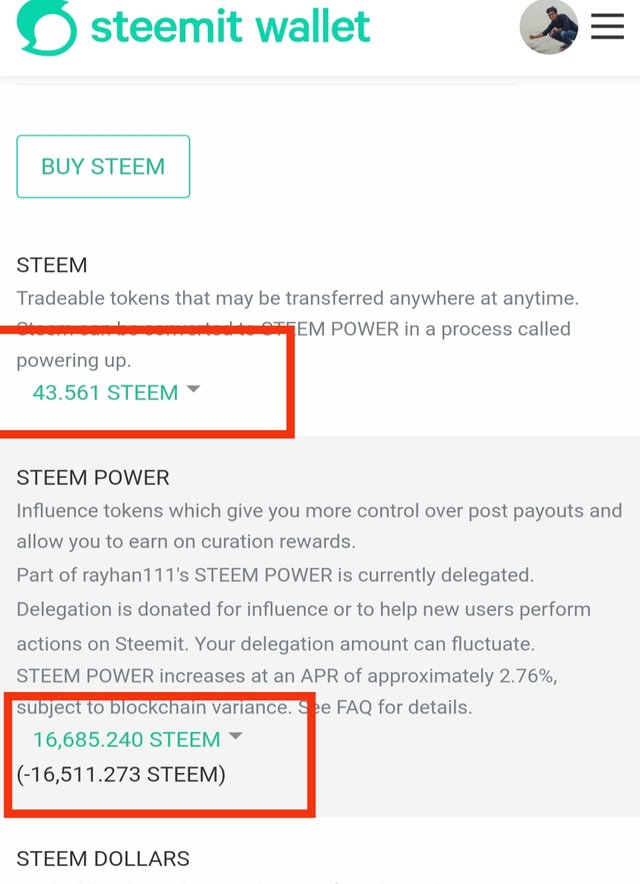640x884 pixels.
Task: Click the steemit wallet wordmark
Action: [230, 26]
